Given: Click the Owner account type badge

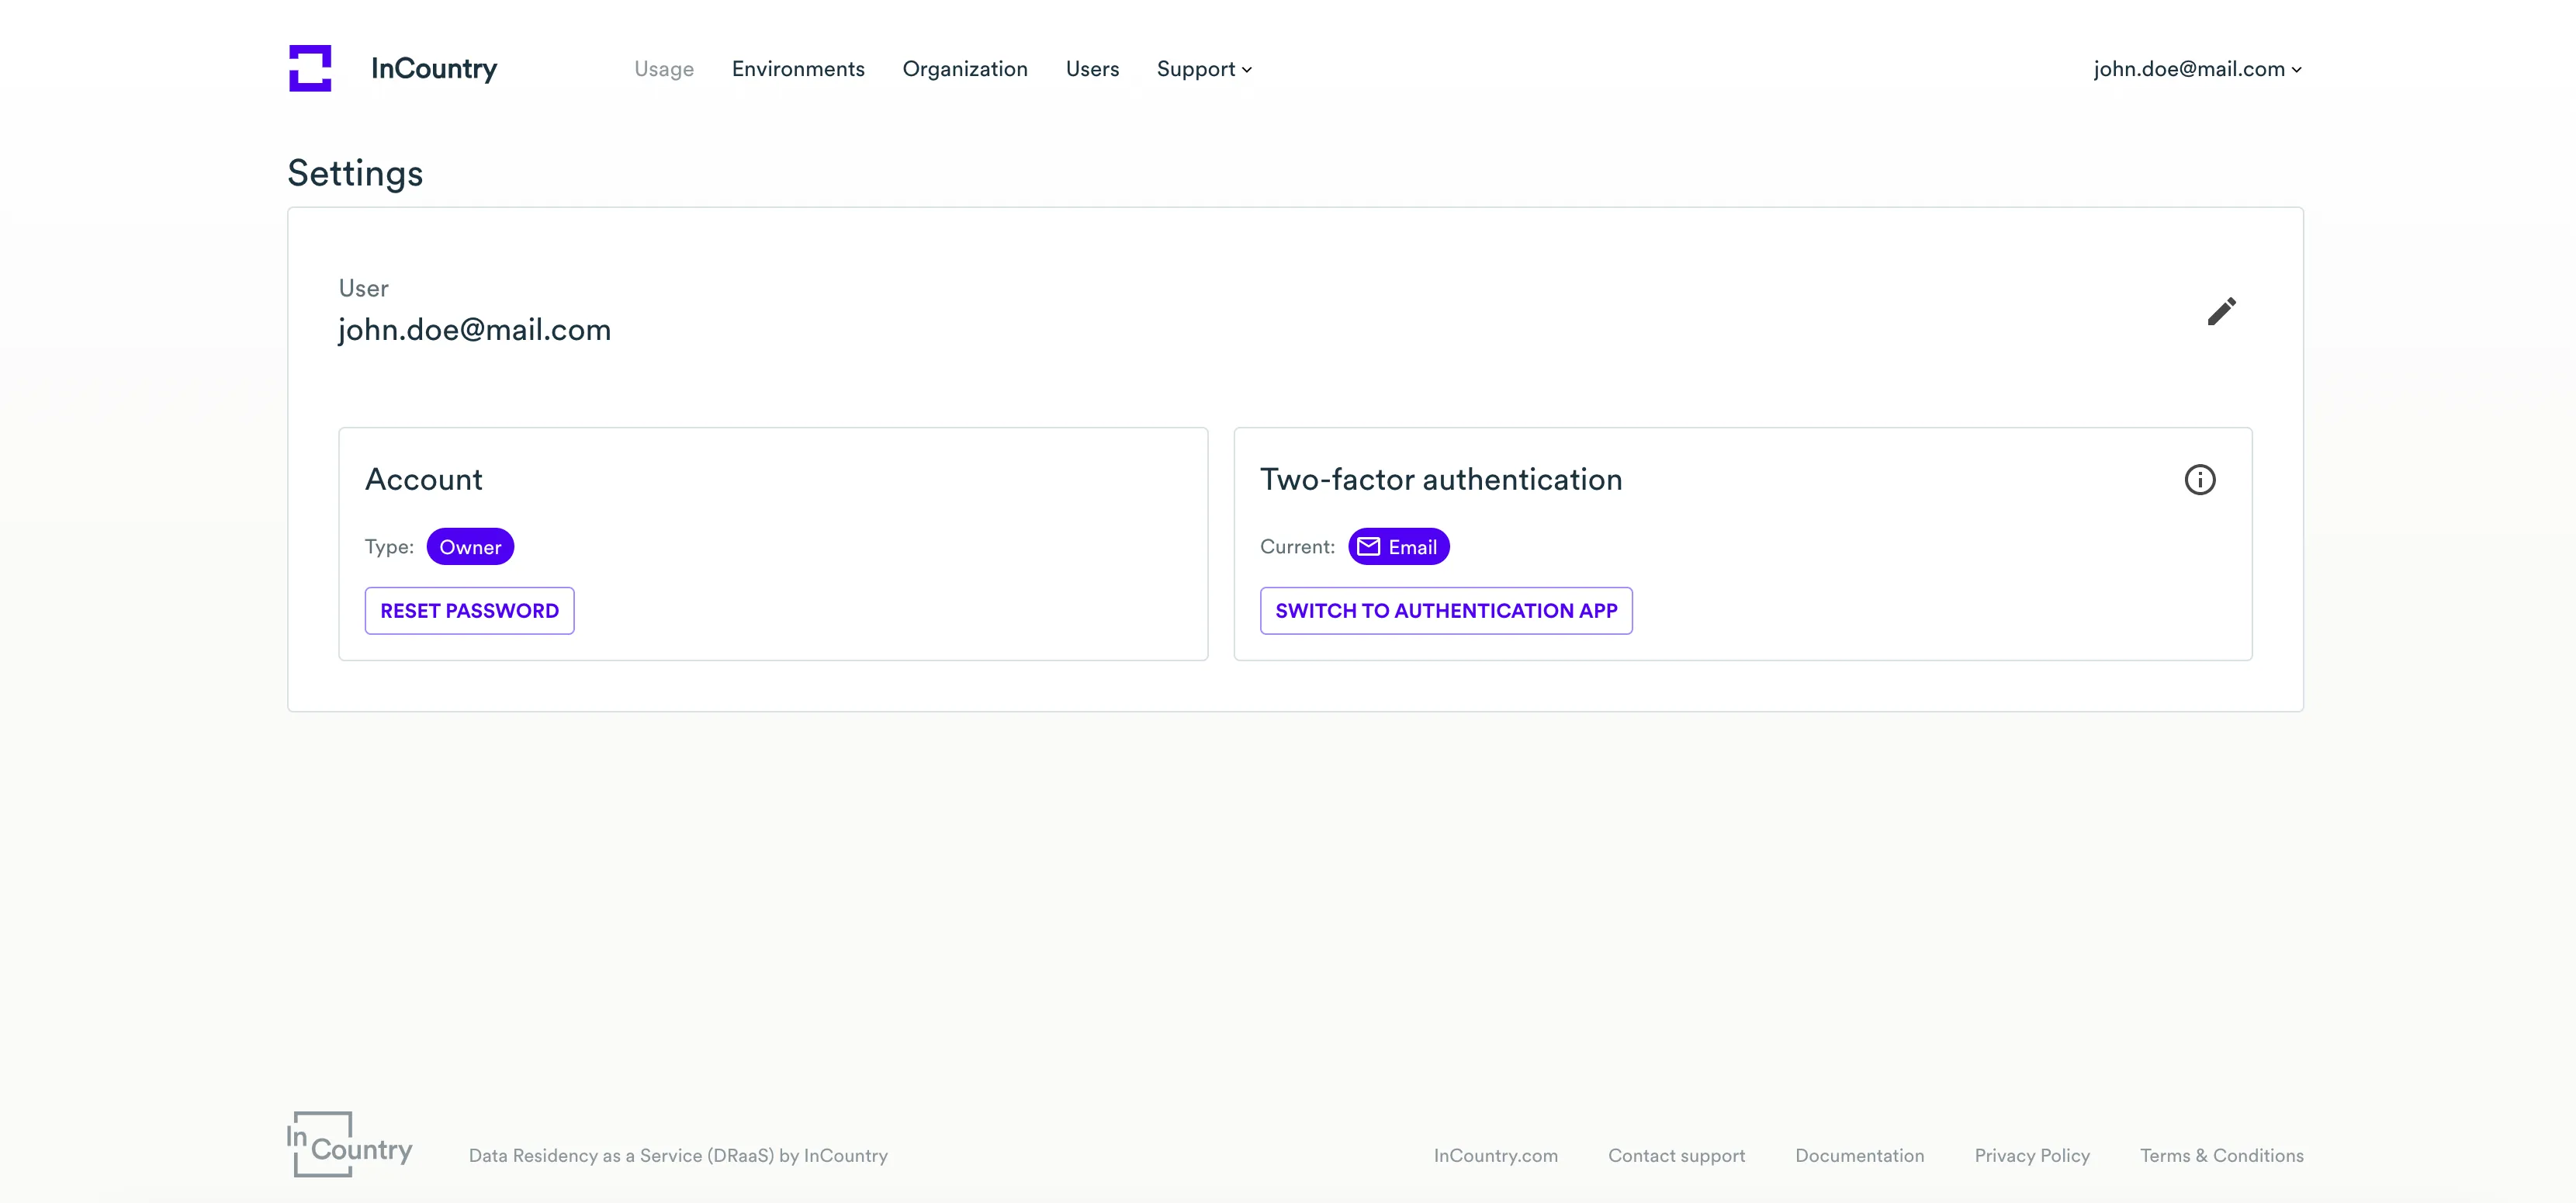Looking at the screenshot, I should (470, 547).
